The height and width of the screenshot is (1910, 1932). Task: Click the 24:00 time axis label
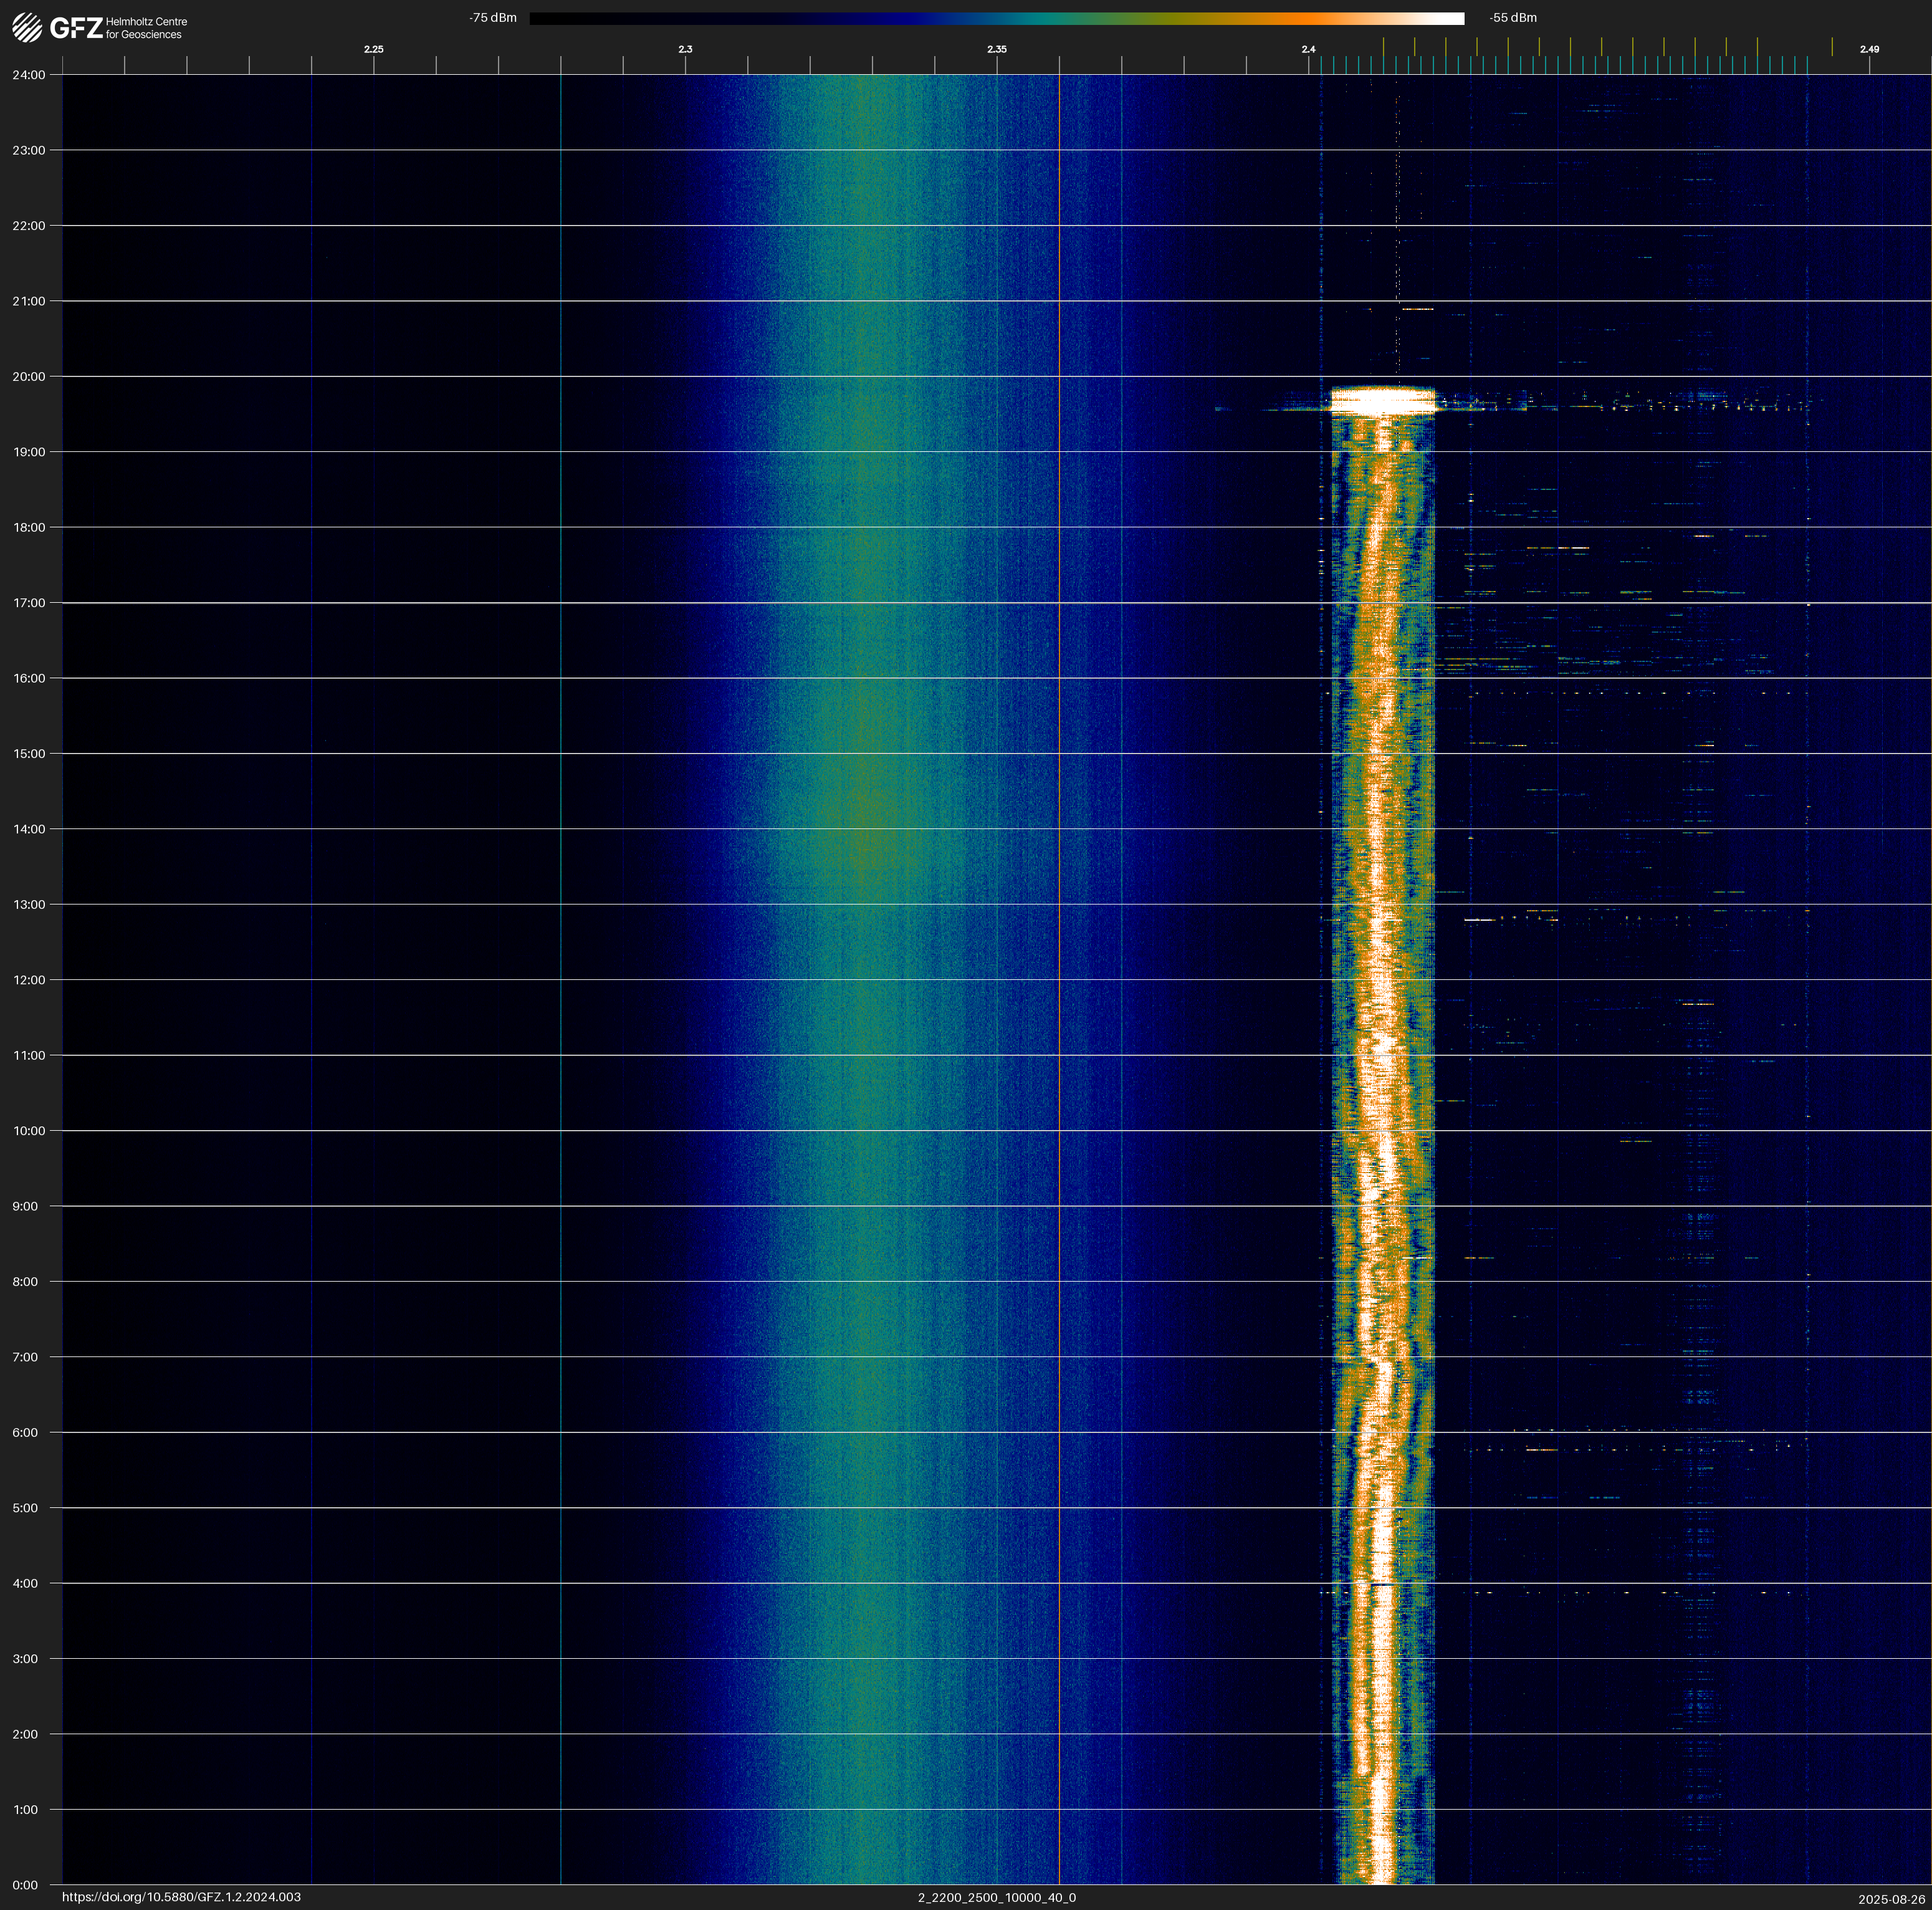click(x=29, y=75)
